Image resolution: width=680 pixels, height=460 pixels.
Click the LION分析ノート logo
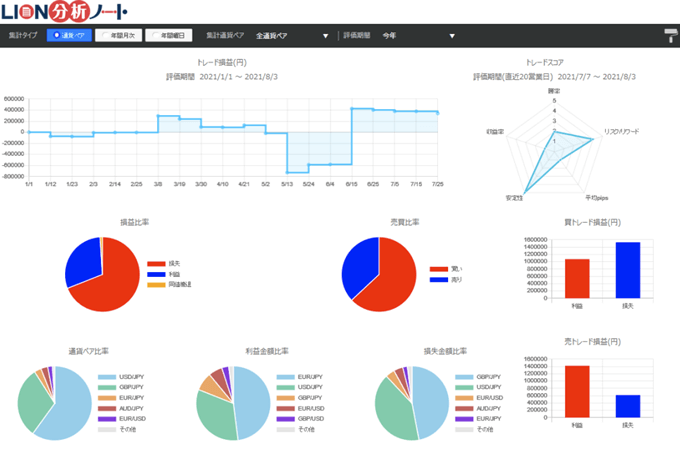[x=64, y=12]
